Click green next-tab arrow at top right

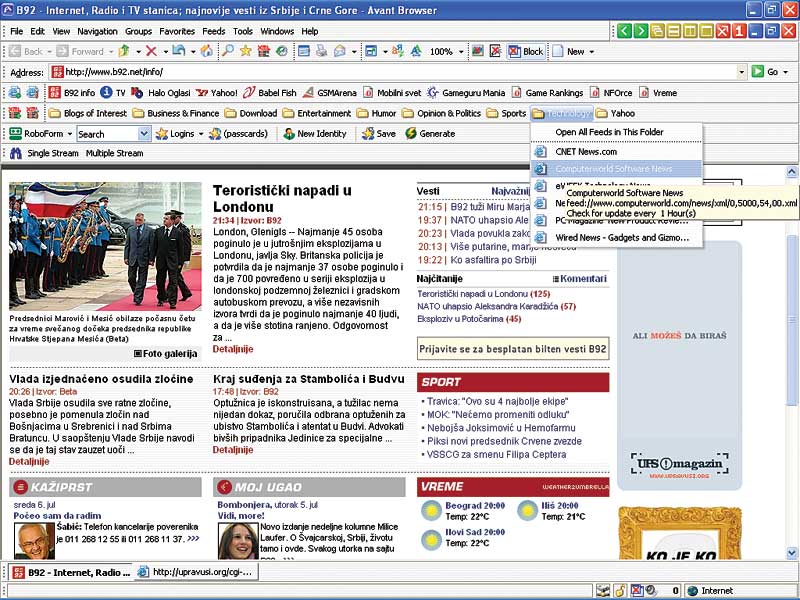pyautogui.click(x=641, y=31)
